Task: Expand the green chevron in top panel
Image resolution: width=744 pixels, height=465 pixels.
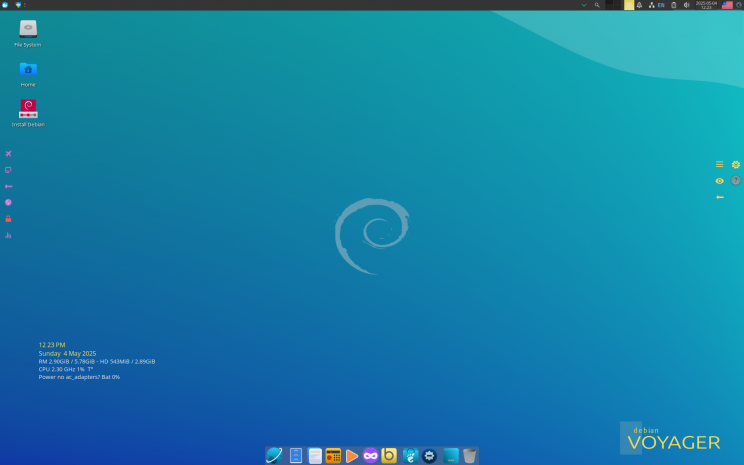Action: point(584,5)
